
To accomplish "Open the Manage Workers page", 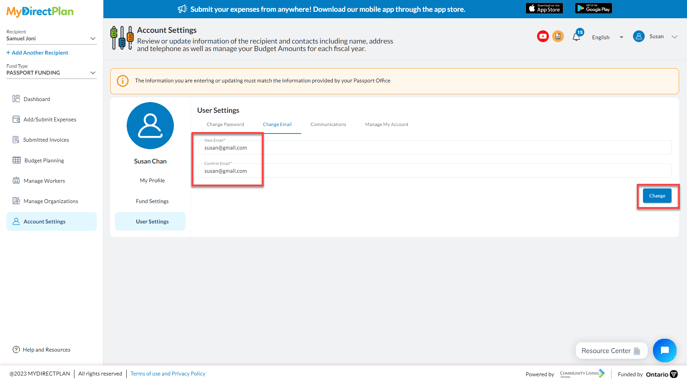I will pos(44,181).
